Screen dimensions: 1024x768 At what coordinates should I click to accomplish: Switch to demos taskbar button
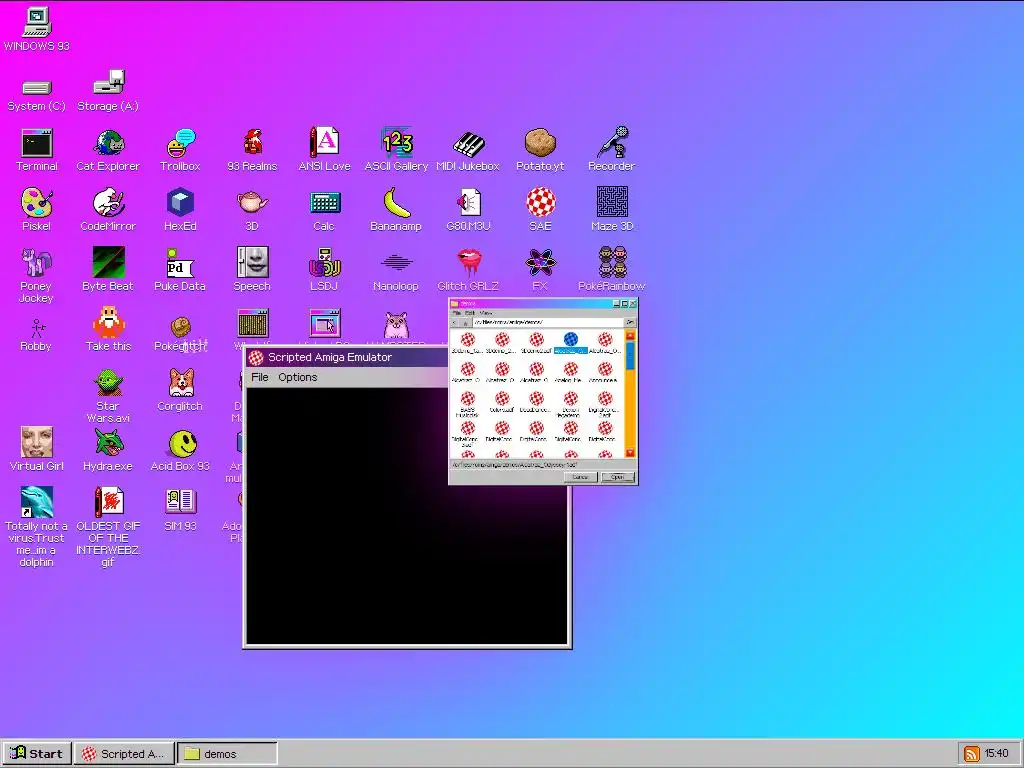coord(227,754)
